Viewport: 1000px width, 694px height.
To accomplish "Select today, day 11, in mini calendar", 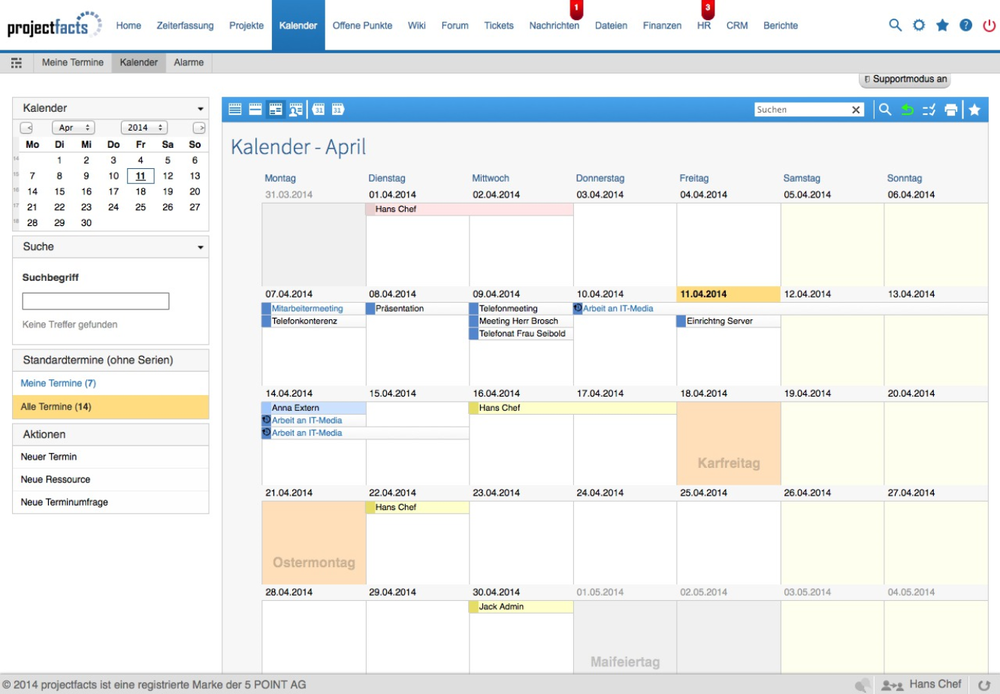I will coord(140,176).
